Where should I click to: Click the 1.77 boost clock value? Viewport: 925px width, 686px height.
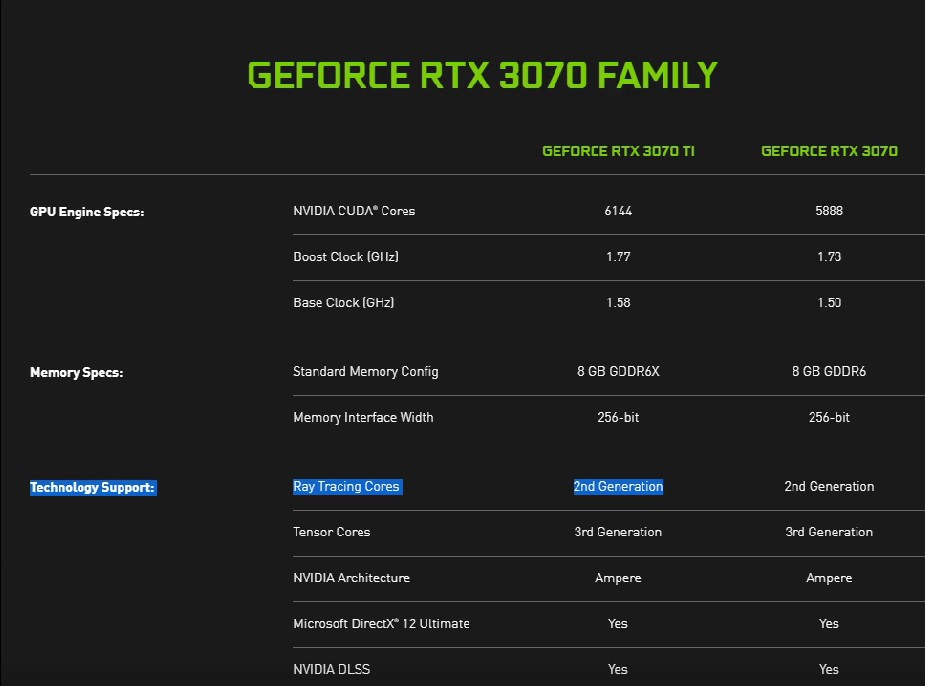click(618, 257)
